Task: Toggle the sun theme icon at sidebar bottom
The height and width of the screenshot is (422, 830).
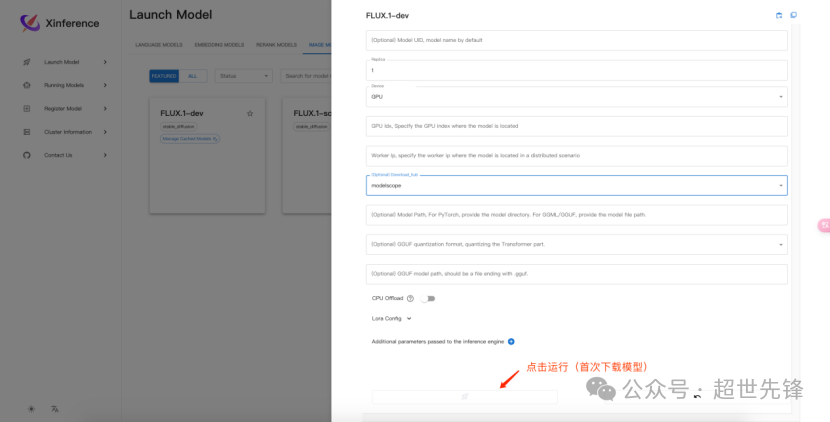Action: coord(31,409)
